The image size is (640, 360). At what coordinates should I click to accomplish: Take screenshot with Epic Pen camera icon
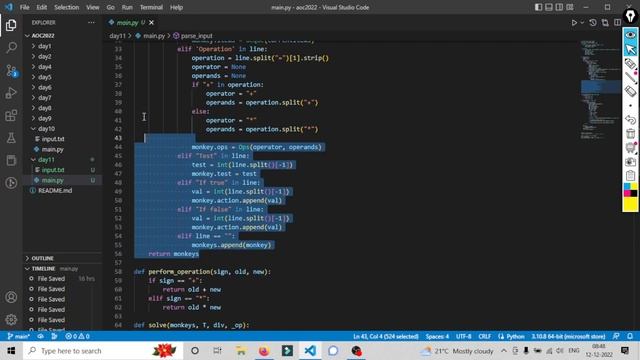pos(631,162)
